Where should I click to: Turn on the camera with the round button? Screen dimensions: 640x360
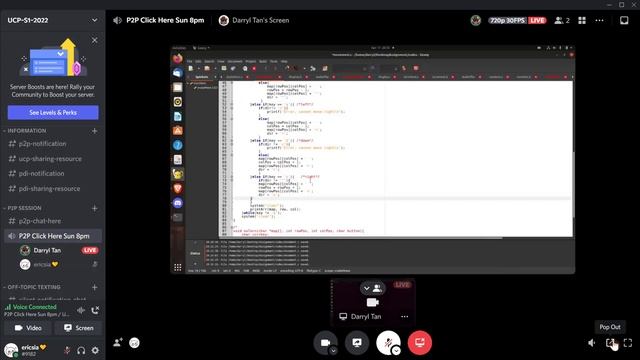(325, 342)
